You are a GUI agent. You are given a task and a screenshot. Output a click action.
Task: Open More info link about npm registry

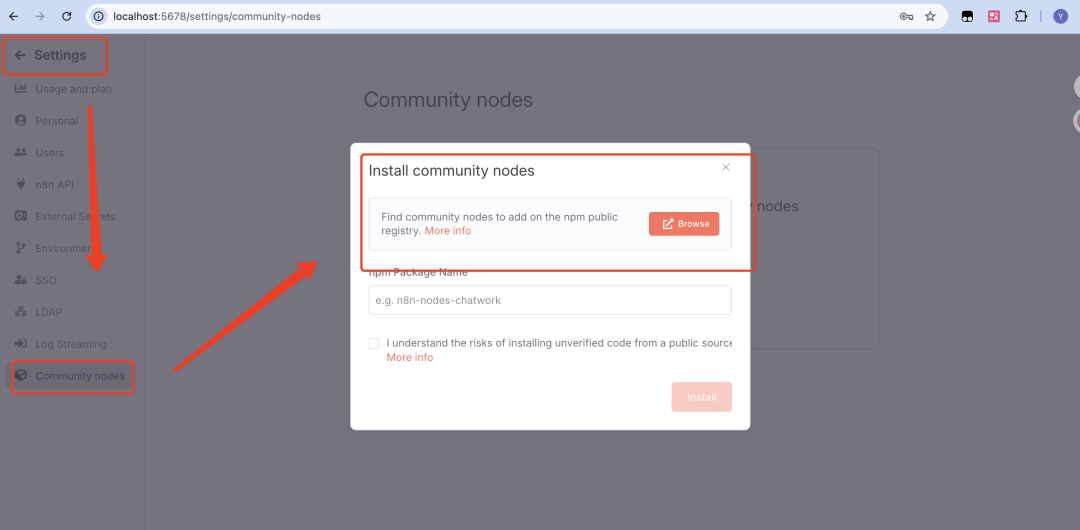coord(448,231)
